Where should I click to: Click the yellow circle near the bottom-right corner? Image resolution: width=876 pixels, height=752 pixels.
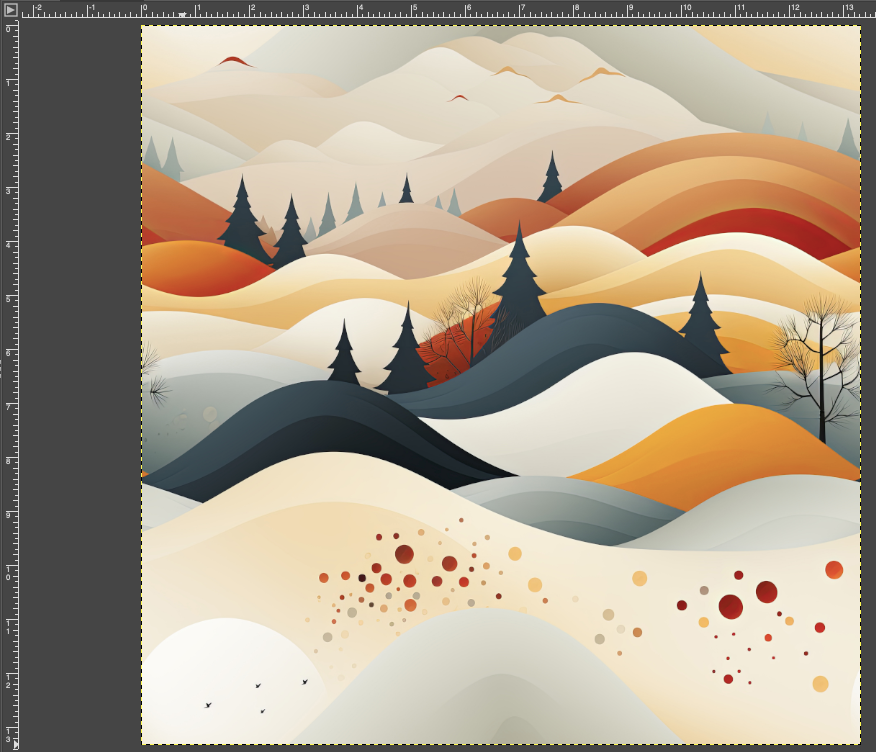pos(820,684)
